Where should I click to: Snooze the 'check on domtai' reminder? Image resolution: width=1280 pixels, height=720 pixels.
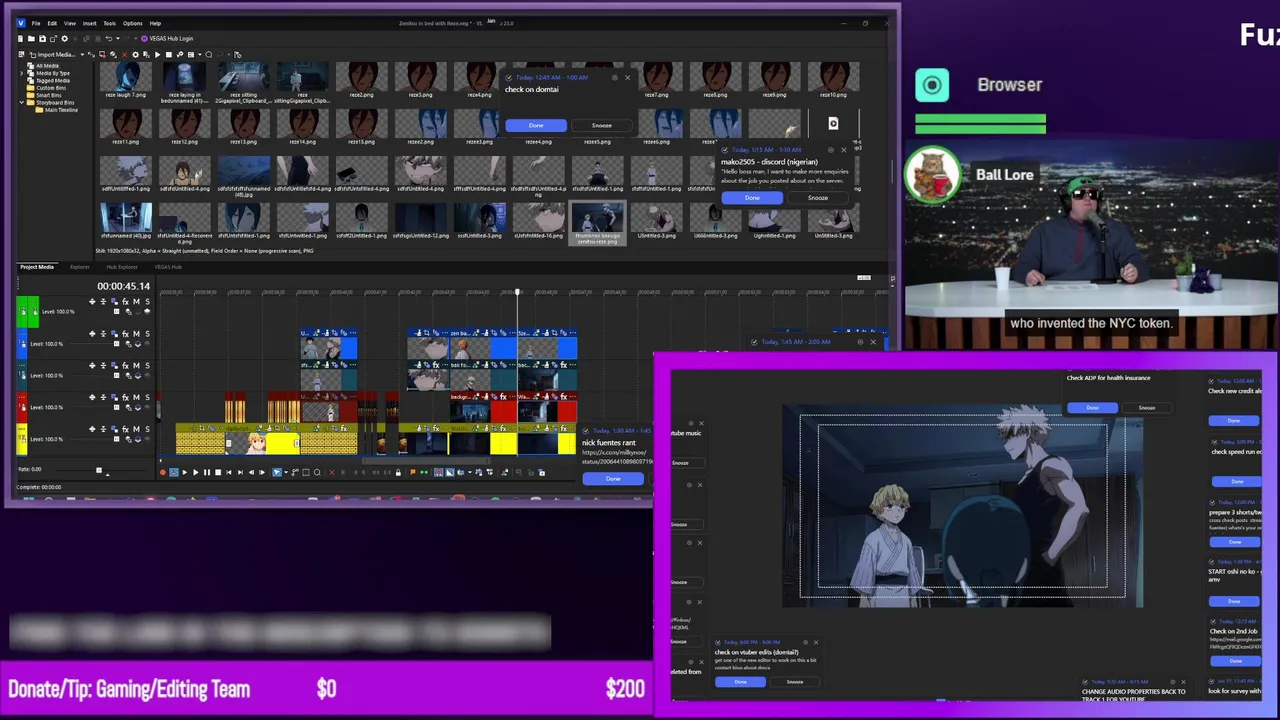click(x=602, y=125)
